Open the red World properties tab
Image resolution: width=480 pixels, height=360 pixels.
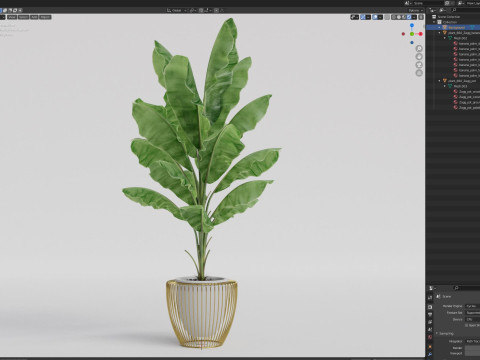point(430,337)
